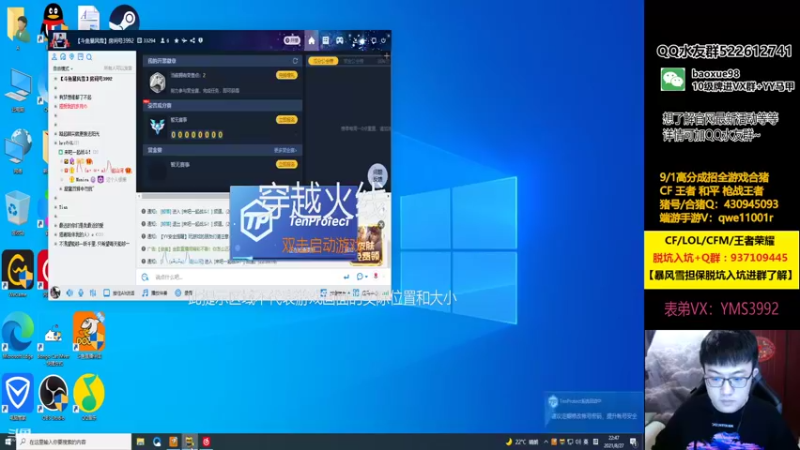Open the notification center on taskbar

(634, 442)
